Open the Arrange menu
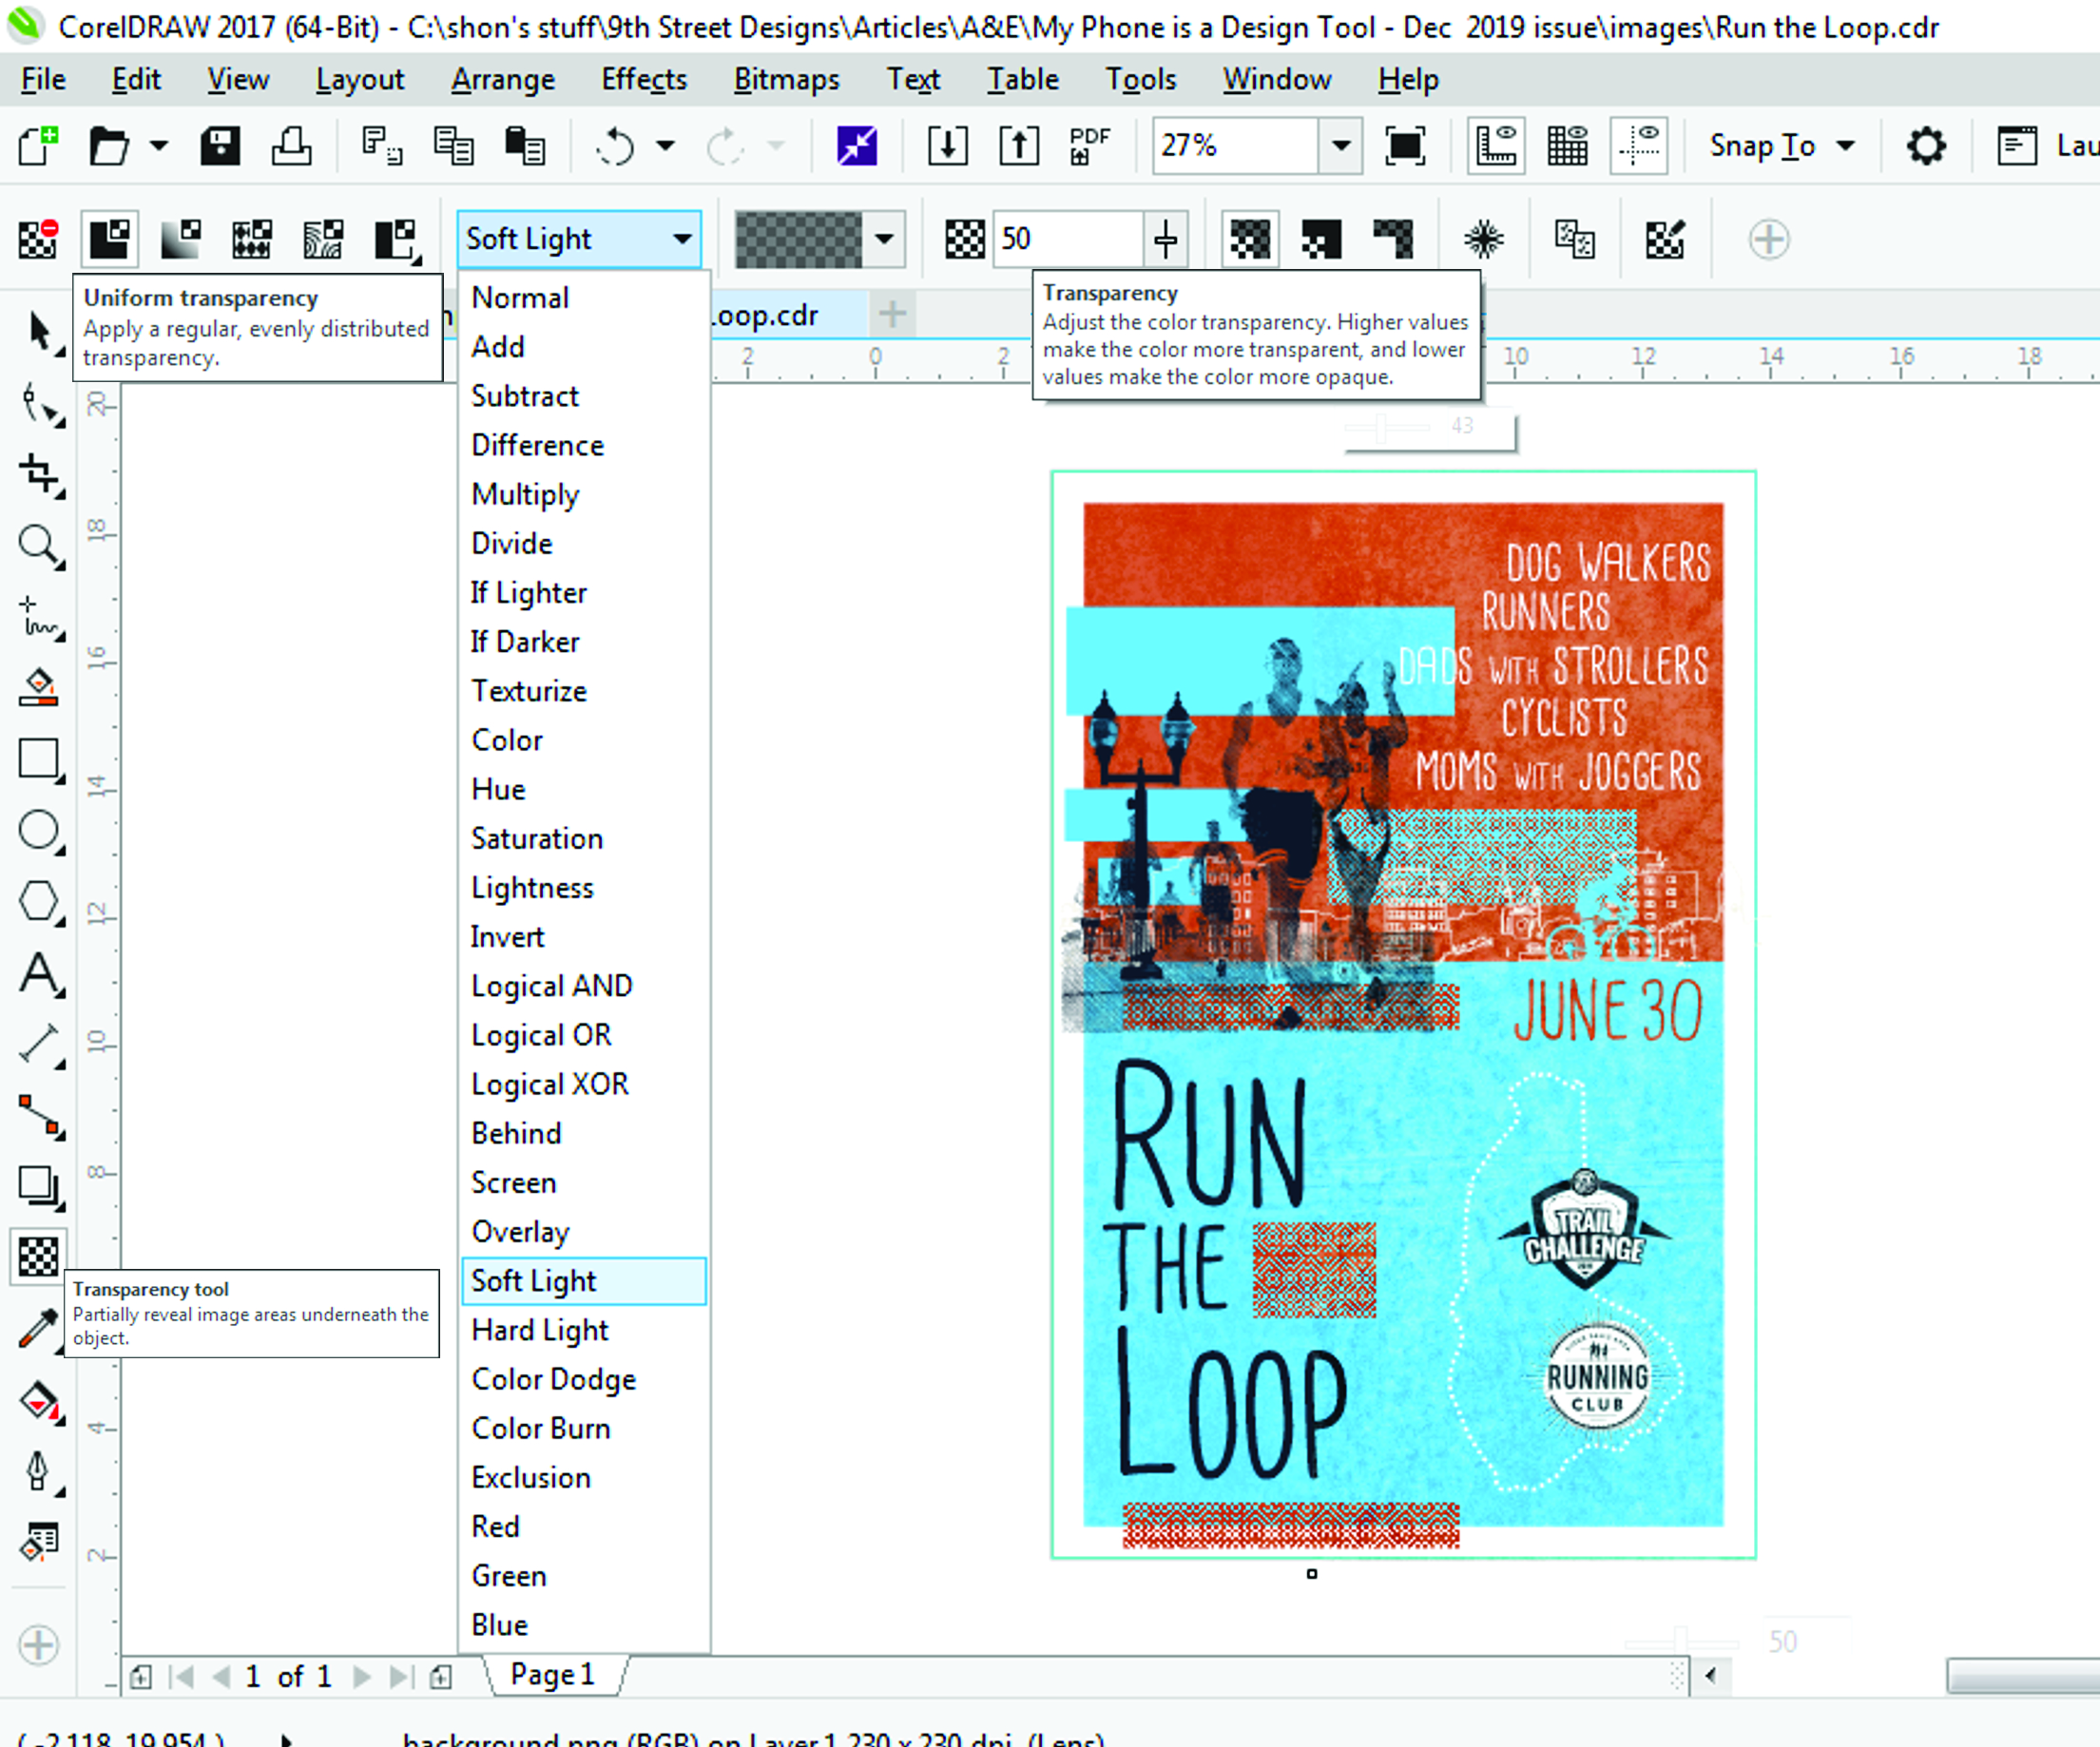Screen dimensions: 2100x1747 (503, 79)
